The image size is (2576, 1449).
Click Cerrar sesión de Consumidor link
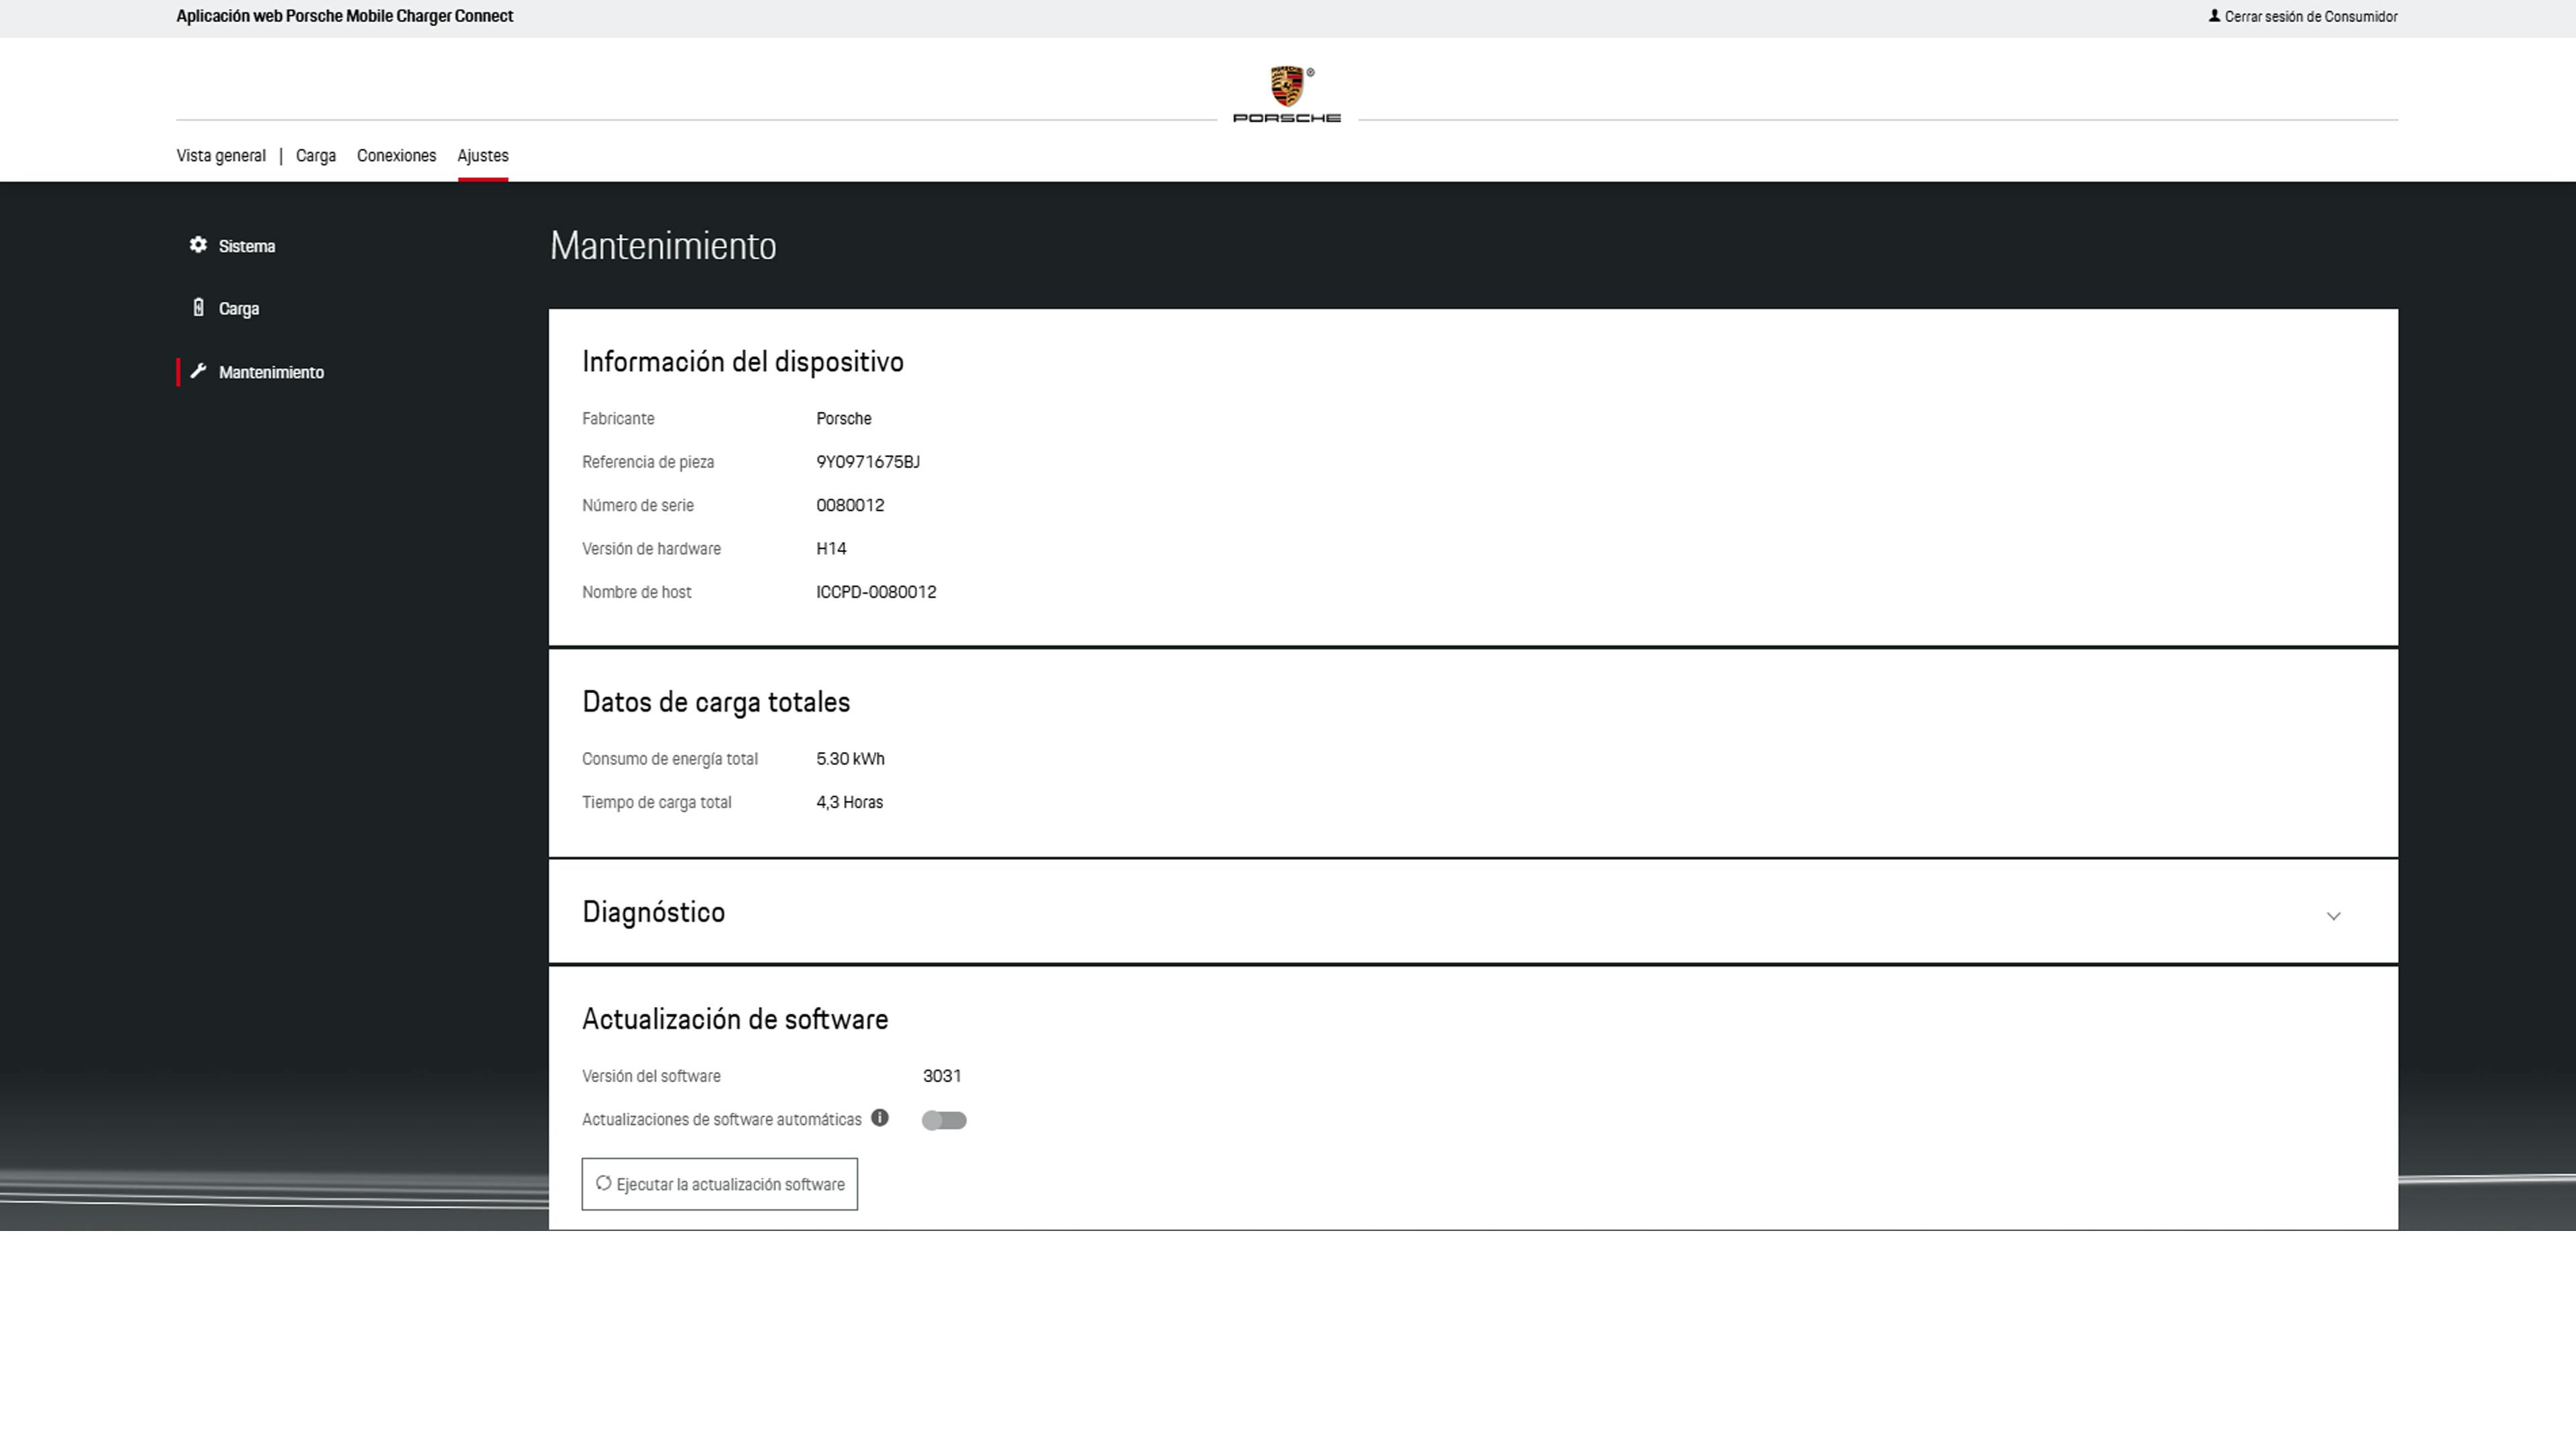coord(2311,17)
